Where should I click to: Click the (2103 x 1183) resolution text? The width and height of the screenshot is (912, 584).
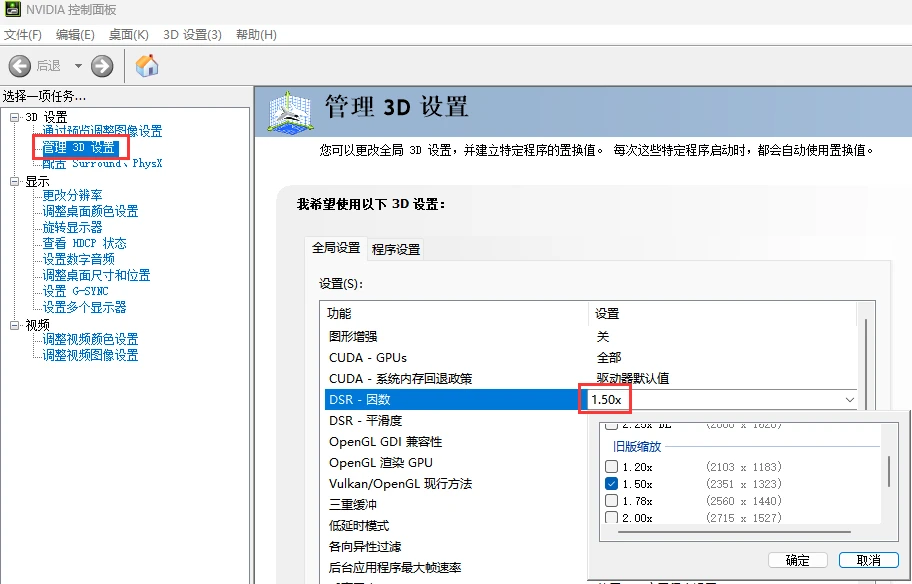(744, 467)
